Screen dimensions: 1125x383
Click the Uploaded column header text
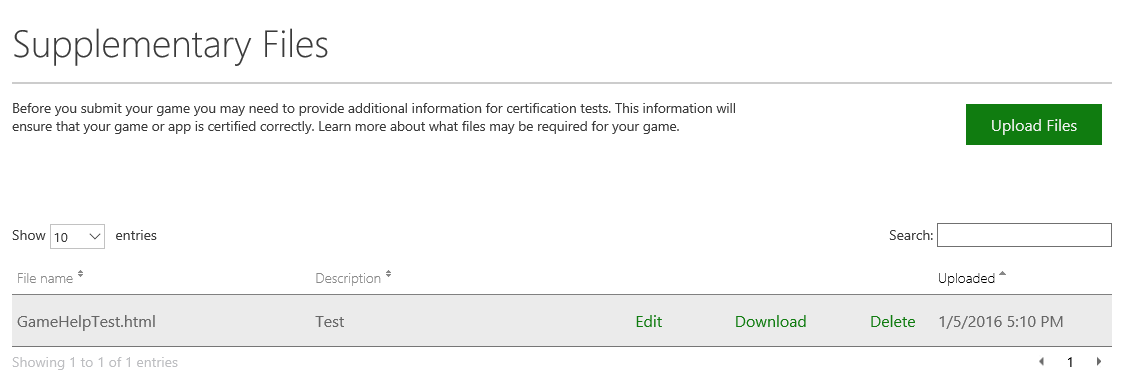click(x=966, y=278)
